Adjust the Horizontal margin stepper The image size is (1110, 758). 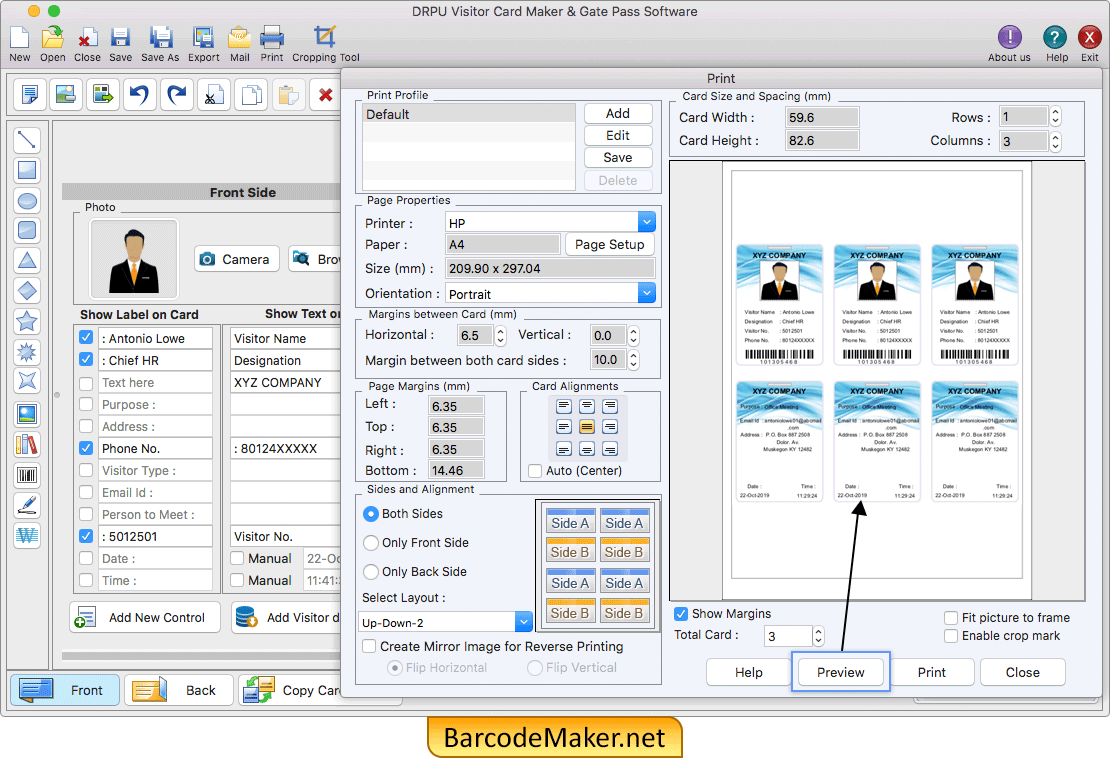coord(500,335)
